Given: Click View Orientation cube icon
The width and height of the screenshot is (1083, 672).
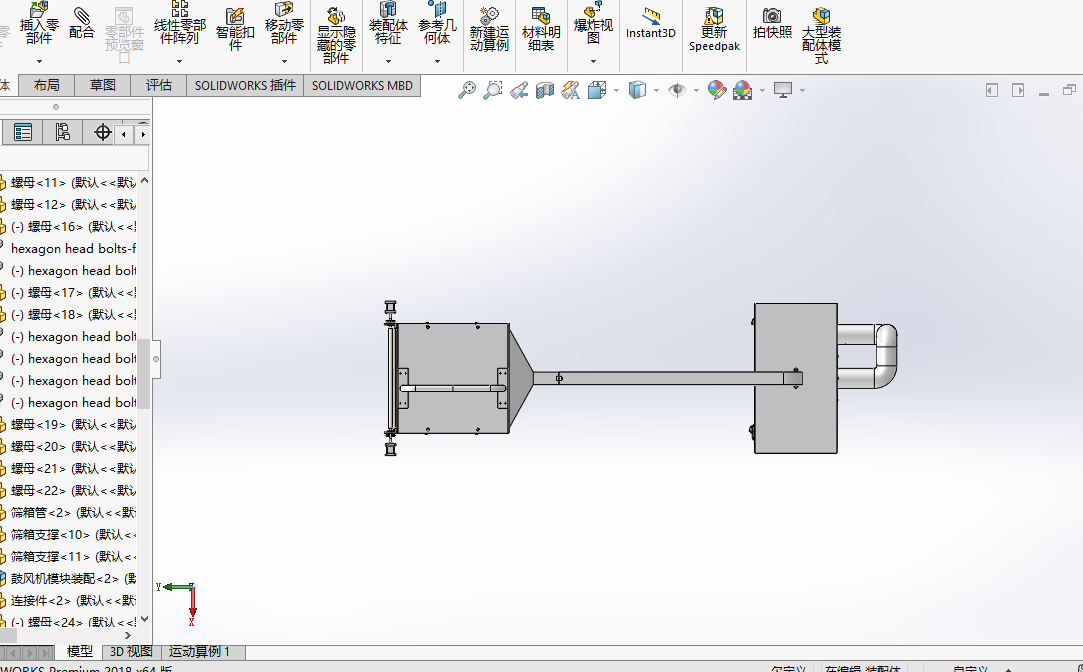Looking at the screenshot, I should (x=597, y=90).
